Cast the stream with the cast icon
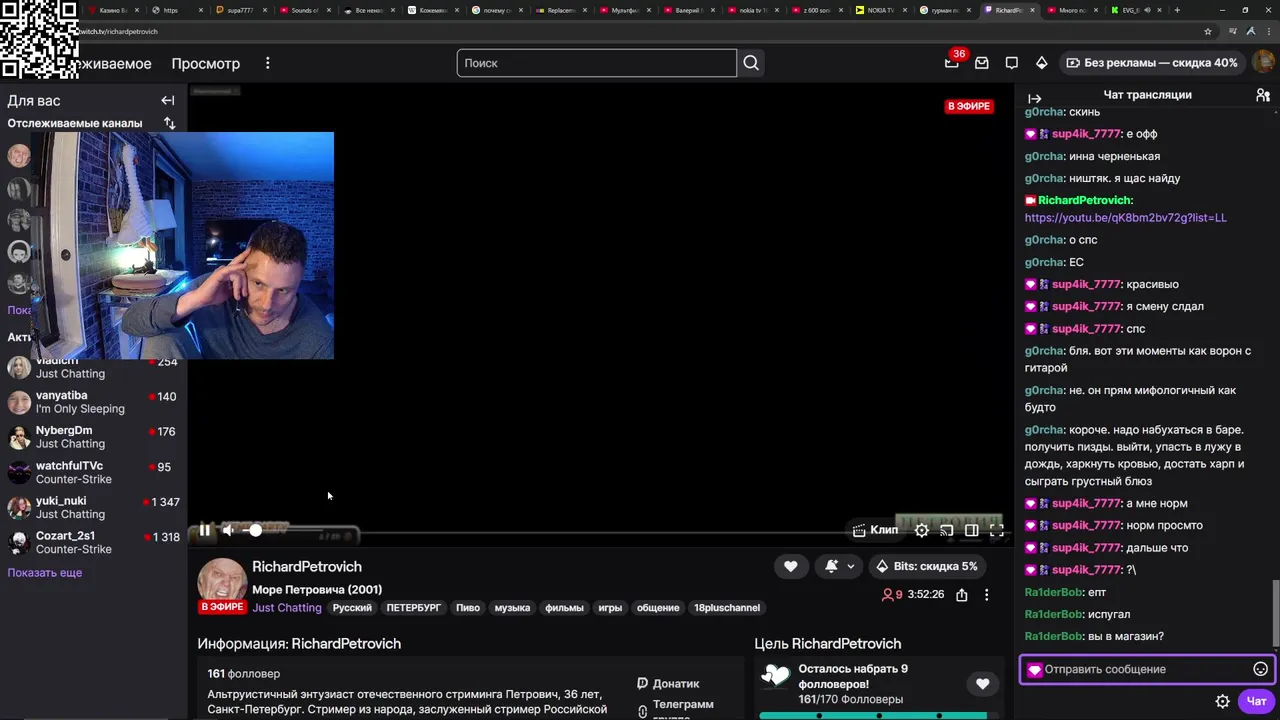Viewport: 1280px width, 720px height. (x=947, y=530)
